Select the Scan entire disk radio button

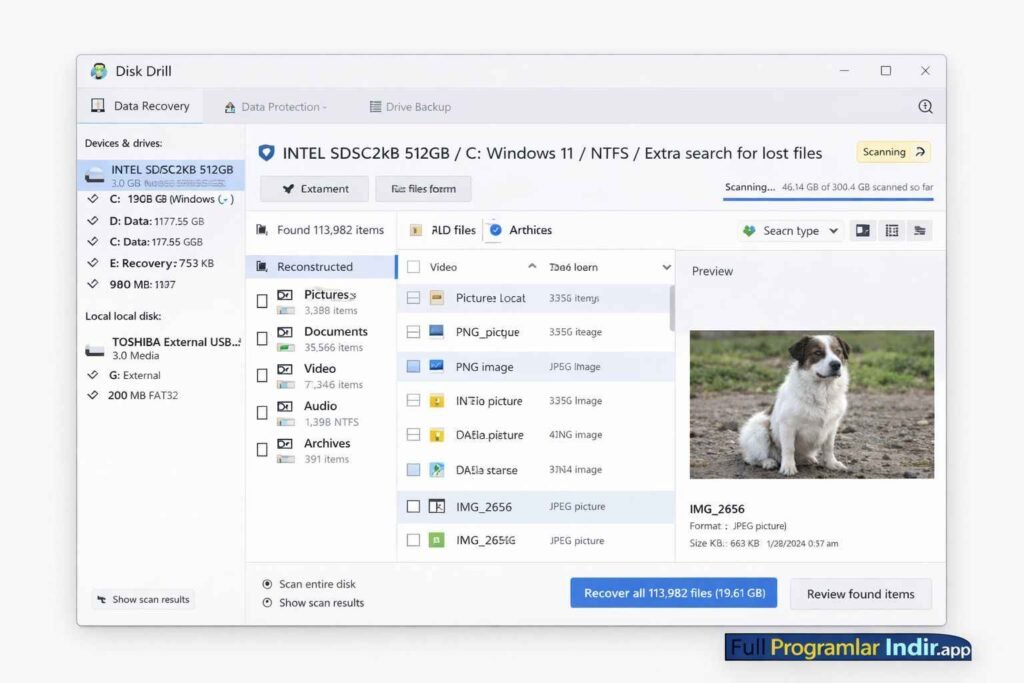pyautogui.click(x=267, y=584)
